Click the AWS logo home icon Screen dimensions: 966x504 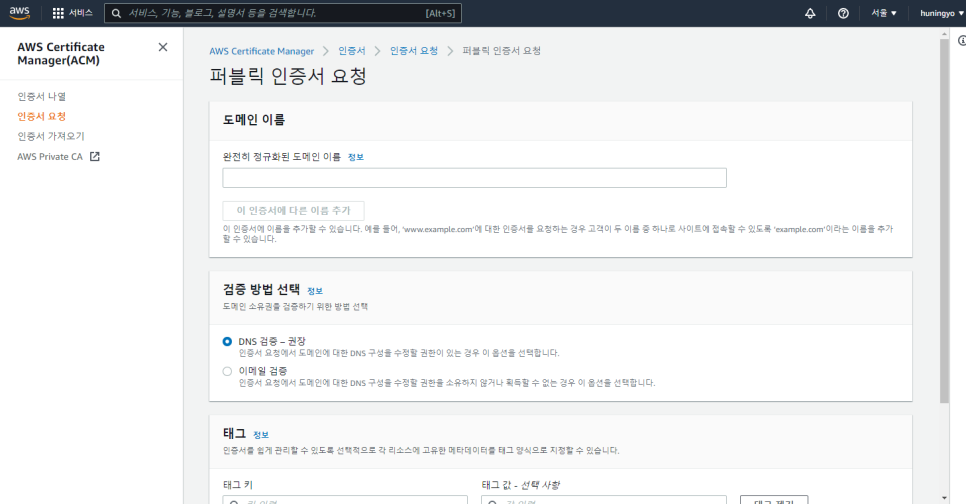20,13
